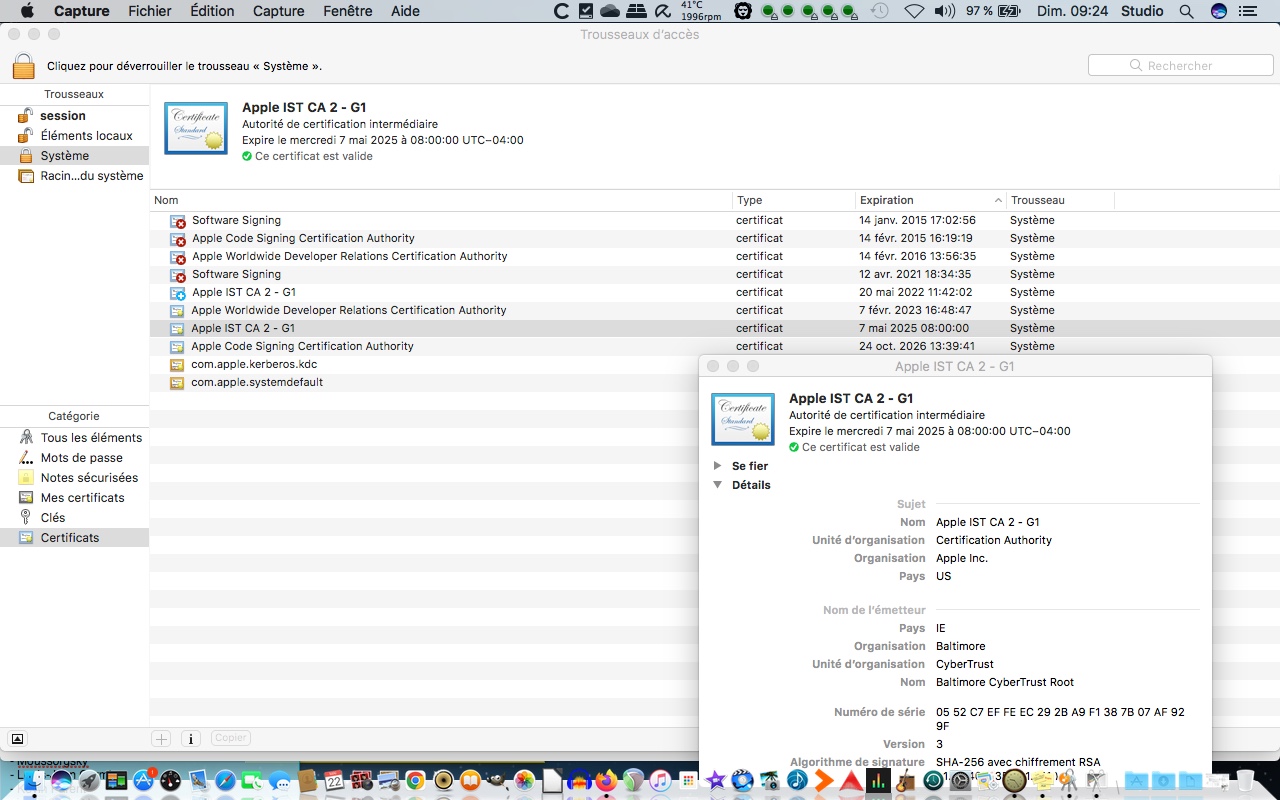The image size is (1280, 800).
Task: Open Google Chrome from the Dock
Action: tap(415, 780)
